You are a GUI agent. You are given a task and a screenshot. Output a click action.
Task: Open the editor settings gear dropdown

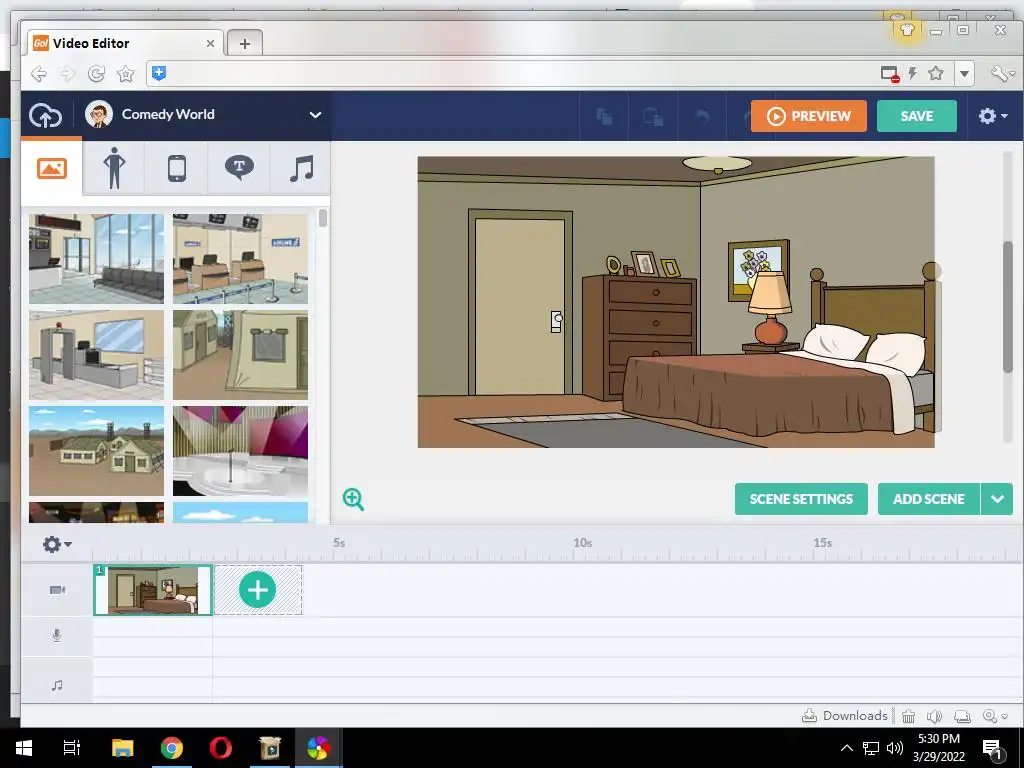[x=993, y=116]
